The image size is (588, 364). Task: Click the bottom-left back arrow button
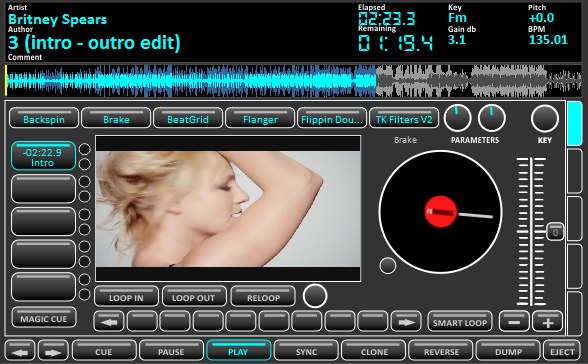pos(20,351)
